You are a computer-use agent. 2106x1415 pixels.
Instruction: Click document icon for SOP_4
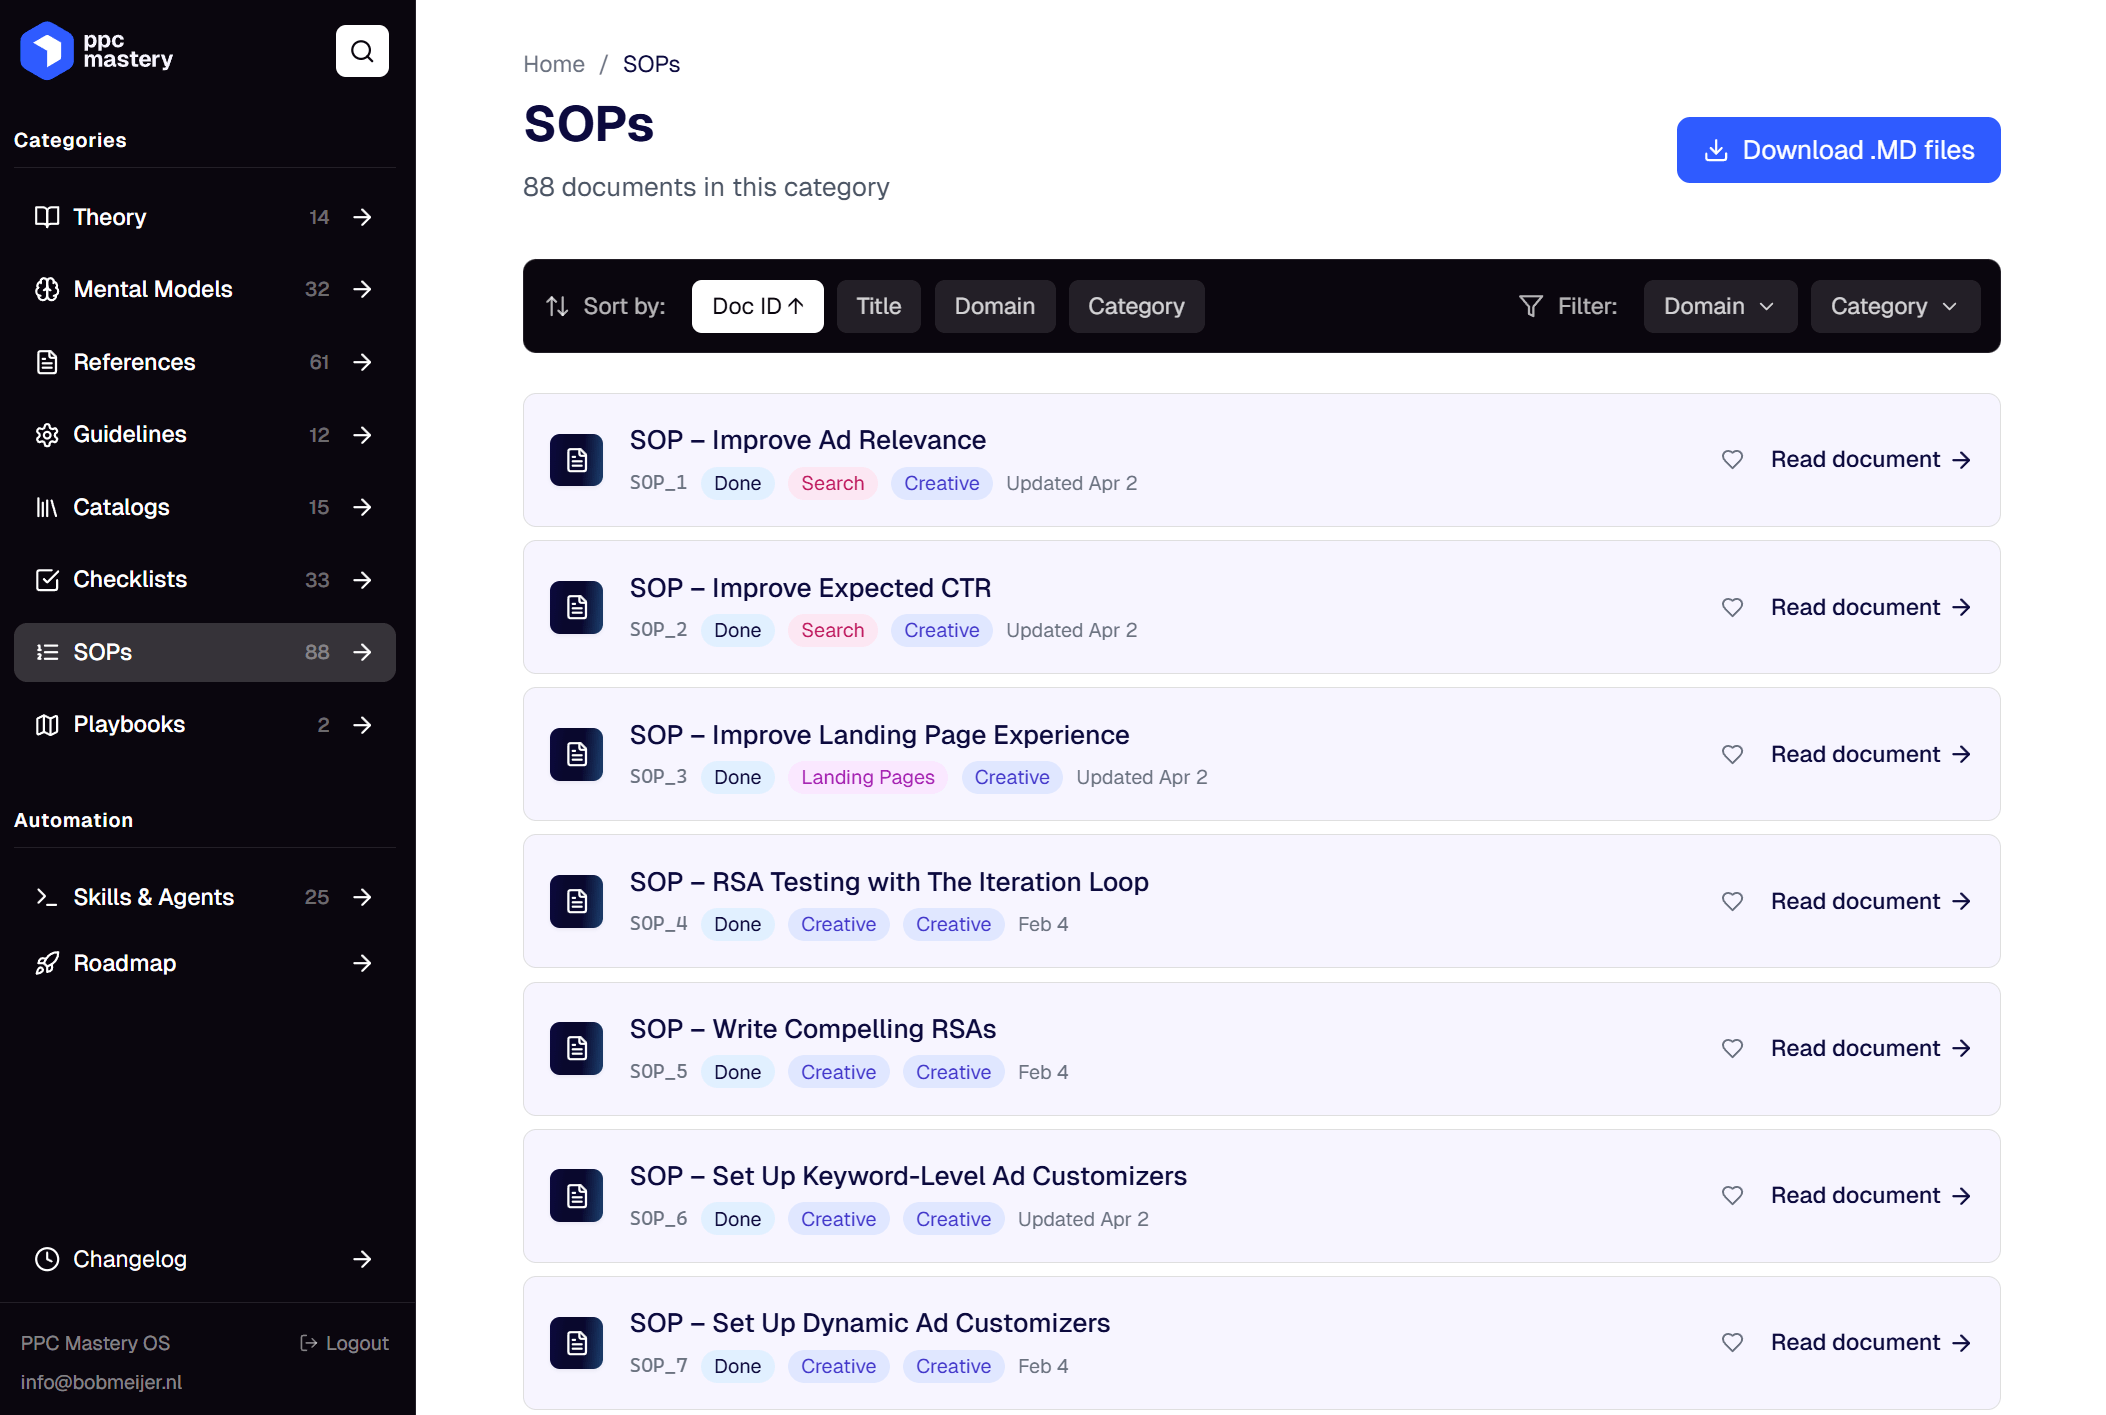576,901
